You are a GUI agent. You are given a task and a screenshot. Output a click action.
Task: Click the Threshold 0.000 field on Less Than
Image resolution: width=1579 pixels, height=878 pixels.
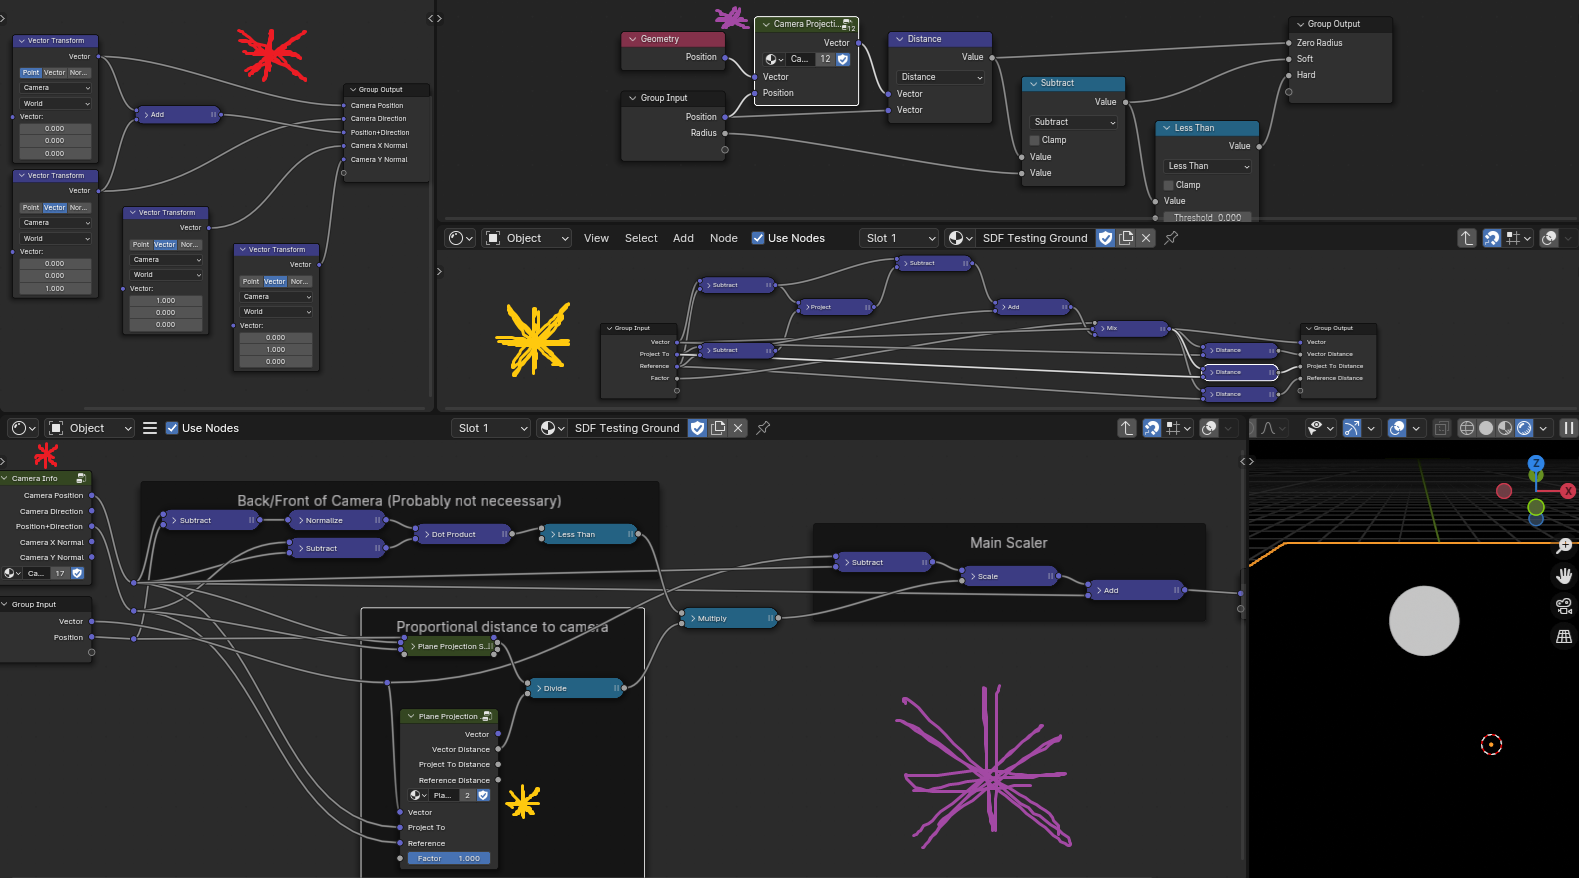(1207, 217)
